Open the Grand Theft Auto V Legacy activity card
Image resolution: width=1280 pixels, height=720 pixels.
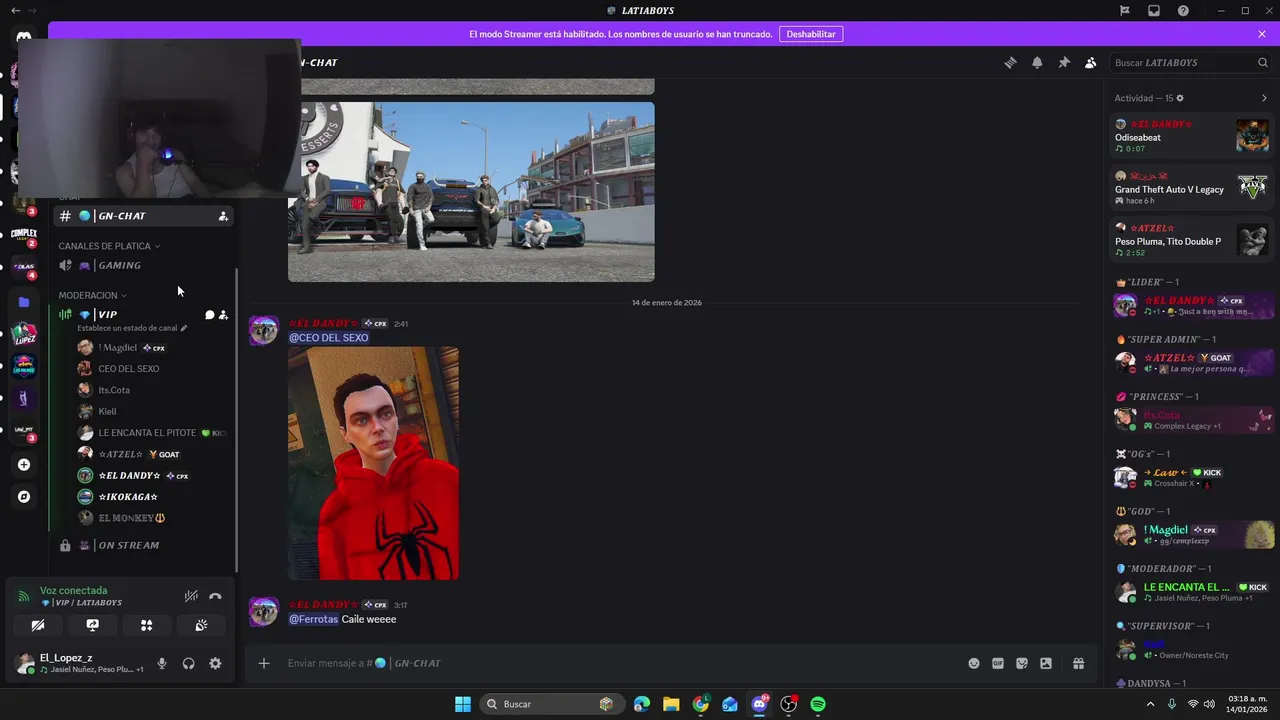click(x=1192, y=188)
